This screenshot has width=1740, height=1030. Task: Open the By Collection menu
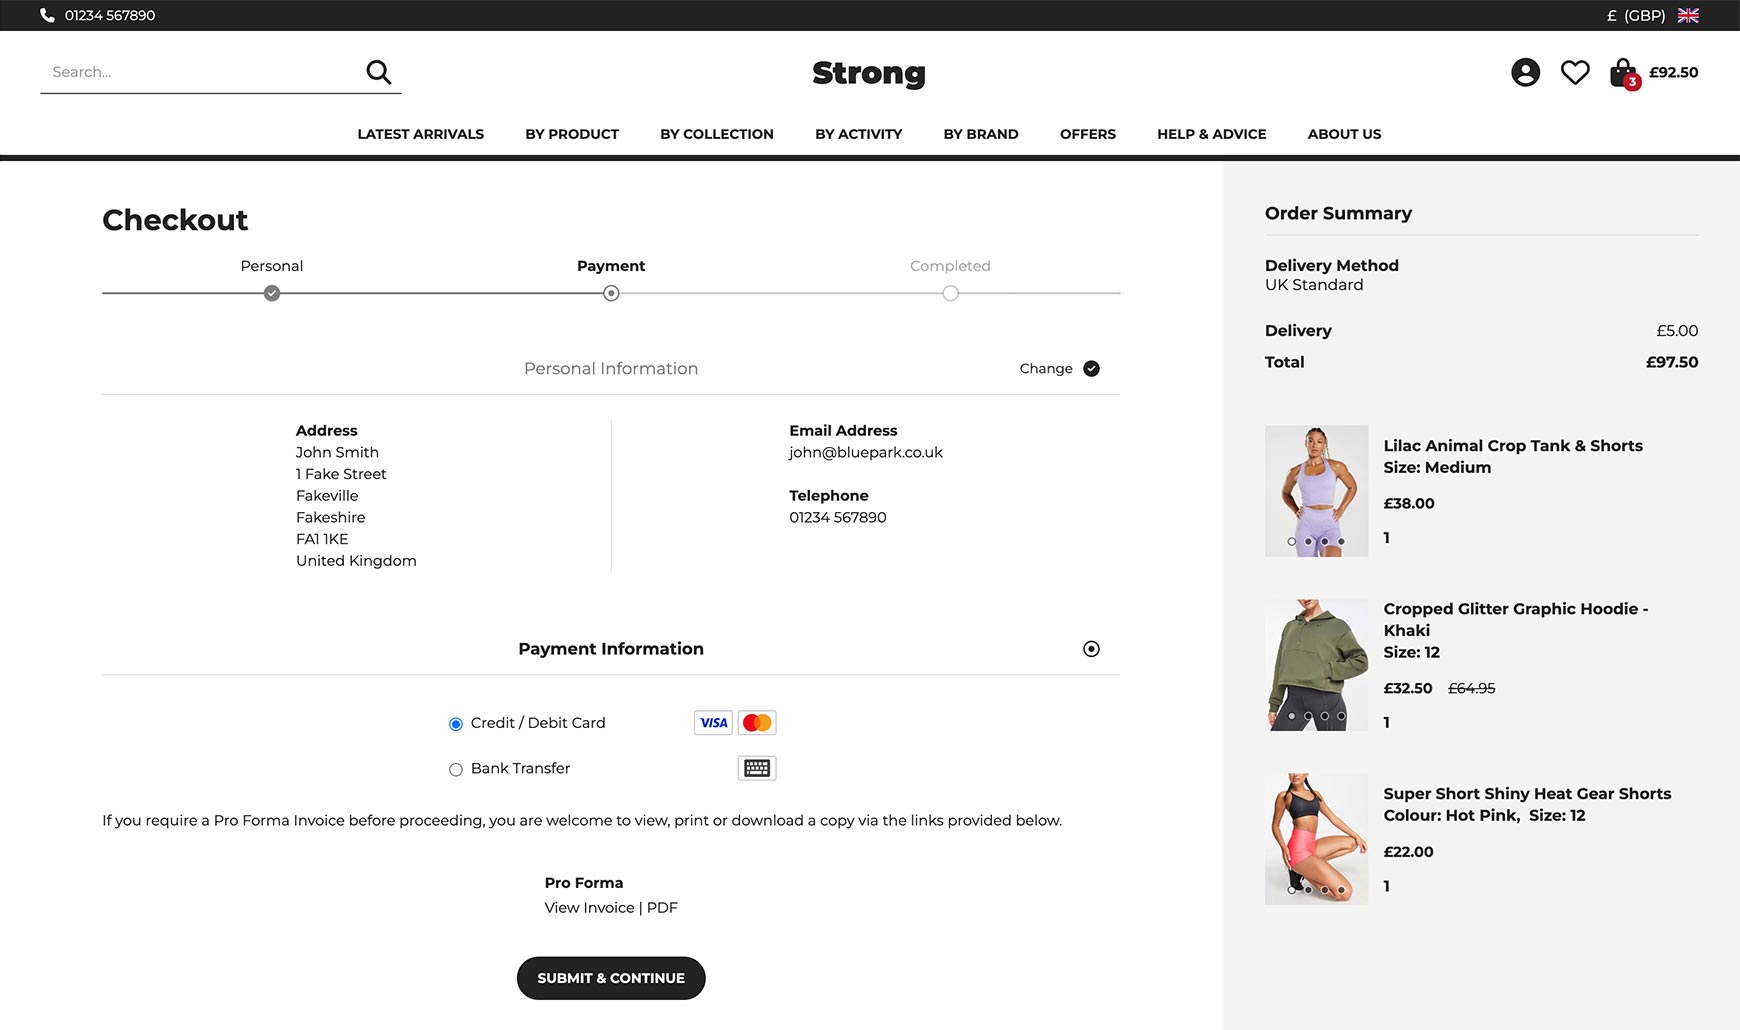(717, 134)
